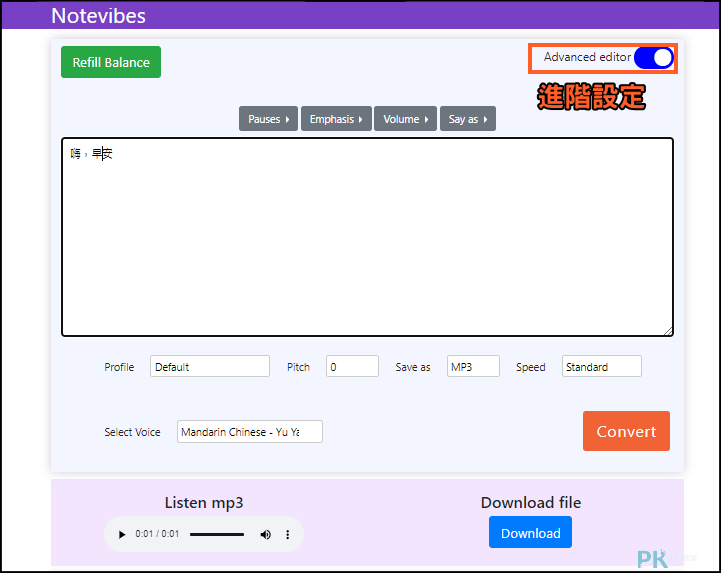Toggle the Advanced editor switch
This screenshot has height=573, width=721.
653,58
